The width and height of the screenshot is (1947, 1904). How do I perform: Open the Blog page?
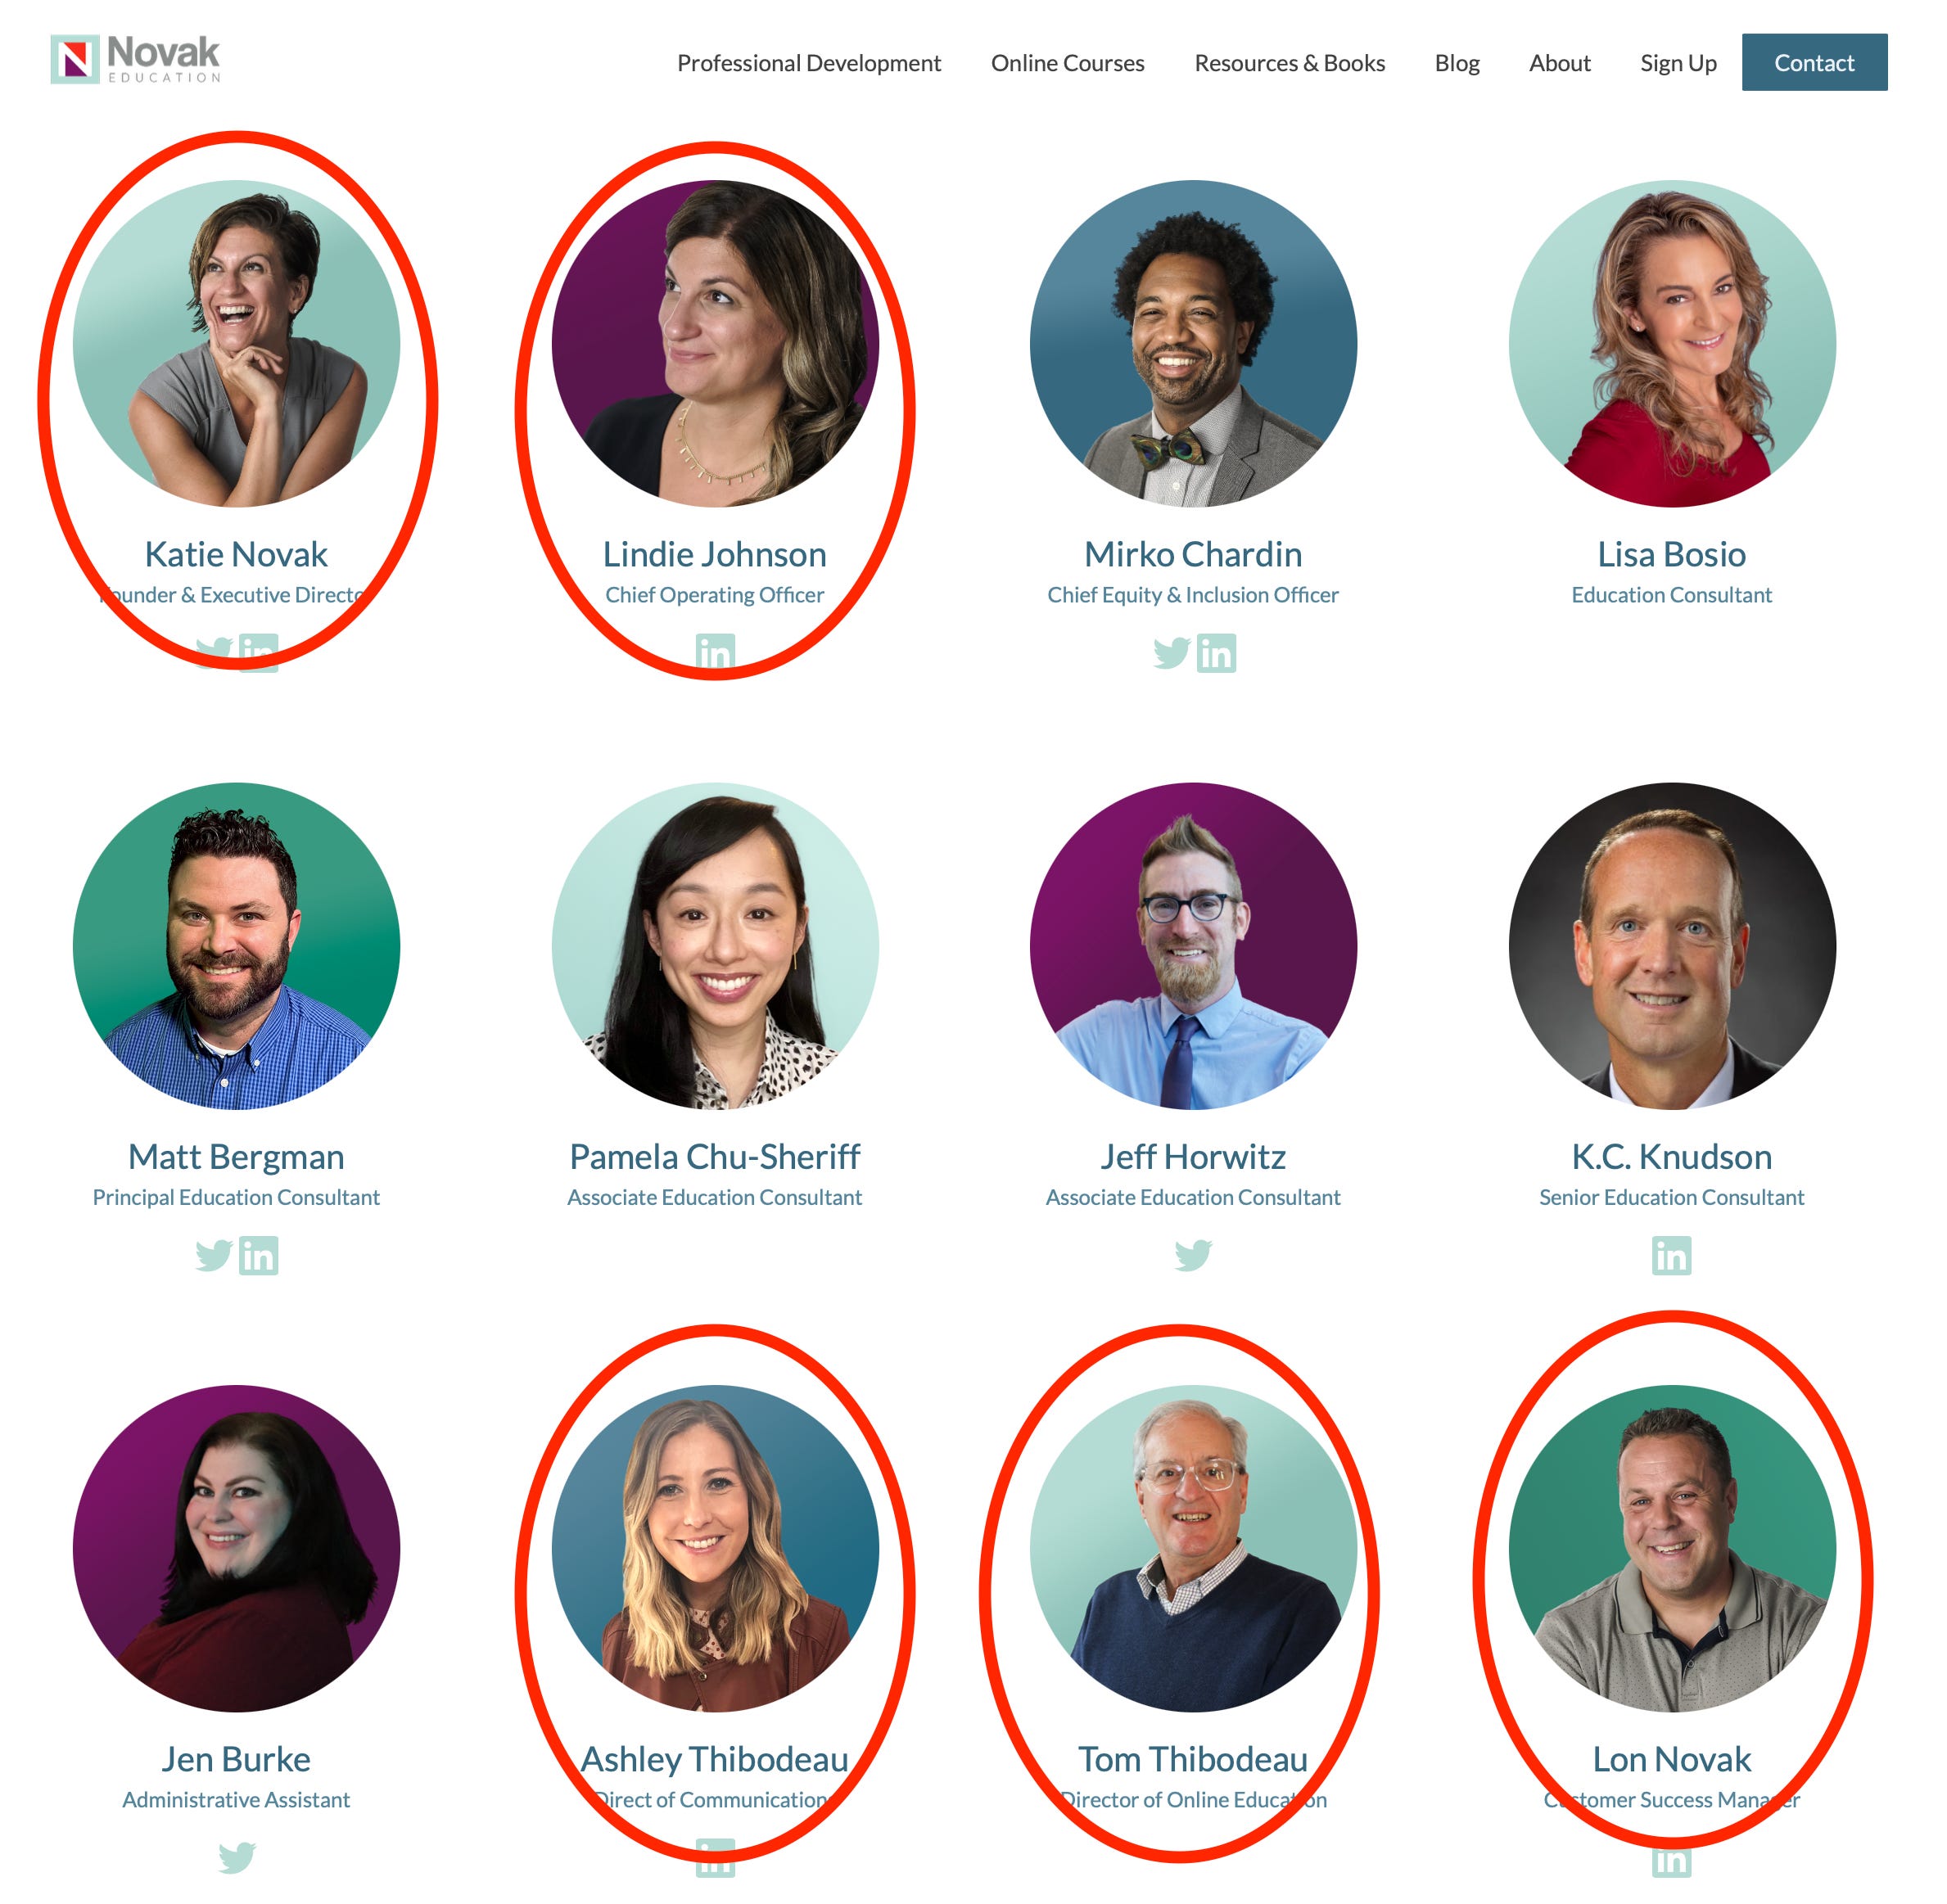click(x=1457, y=63)
